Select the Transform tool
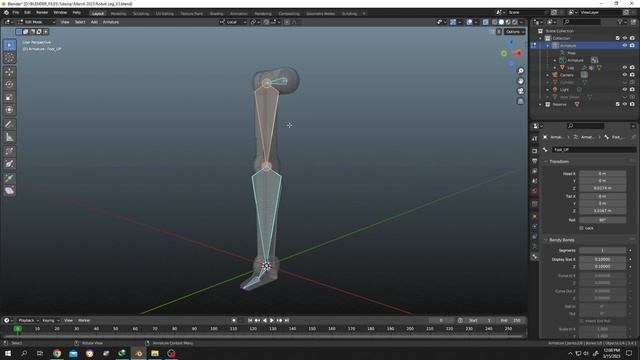 (x=9, y=110)
